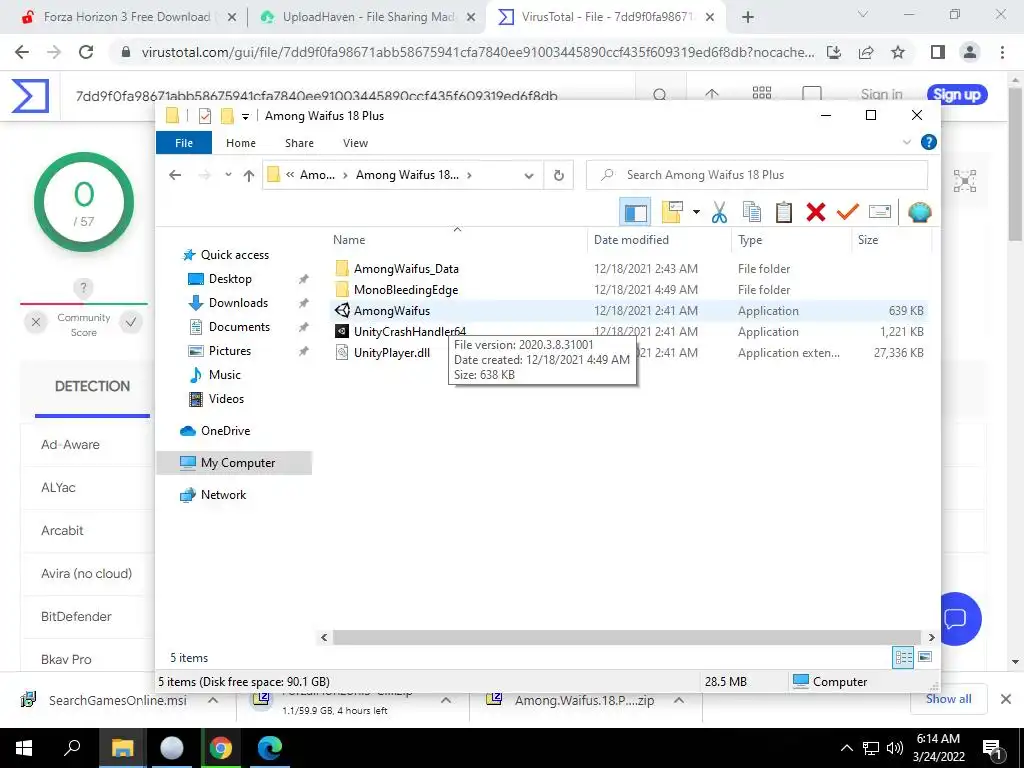This screenshot has width=1024, height=768.
Task: Switch to Details view layout
Action: pyautogui.click(x=903, y=657)
